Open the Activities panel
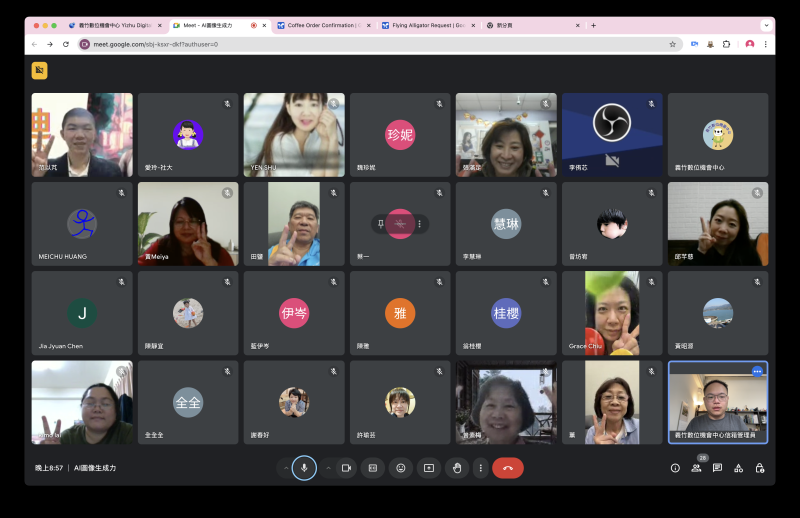 [738, 468]
